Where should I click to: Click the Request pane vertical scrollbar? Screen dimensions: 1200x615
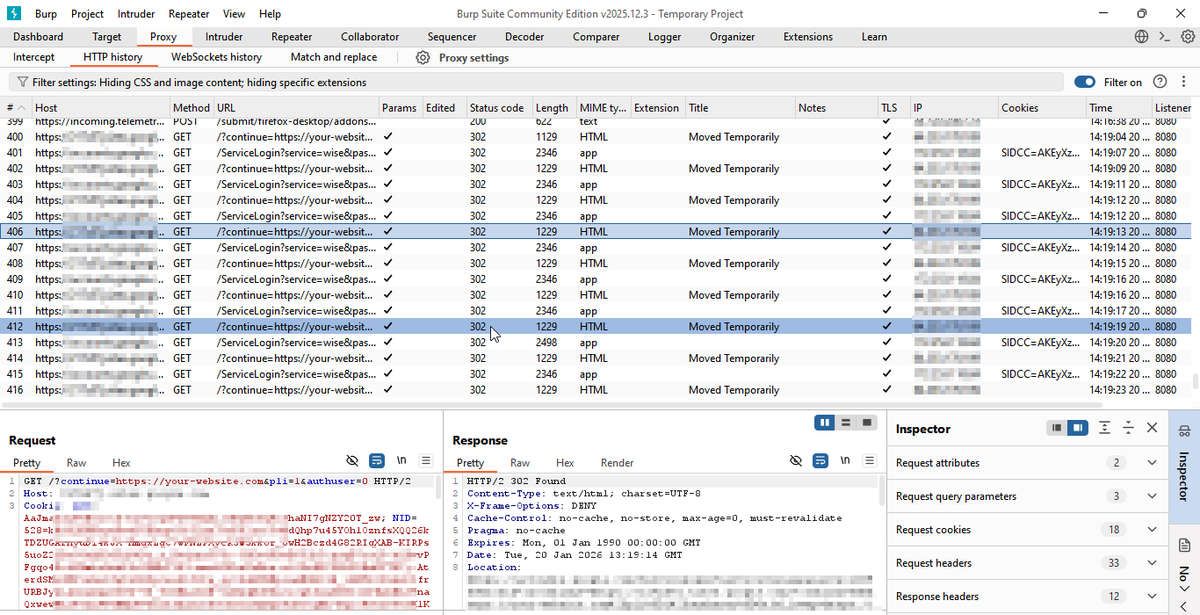point(438,486)
